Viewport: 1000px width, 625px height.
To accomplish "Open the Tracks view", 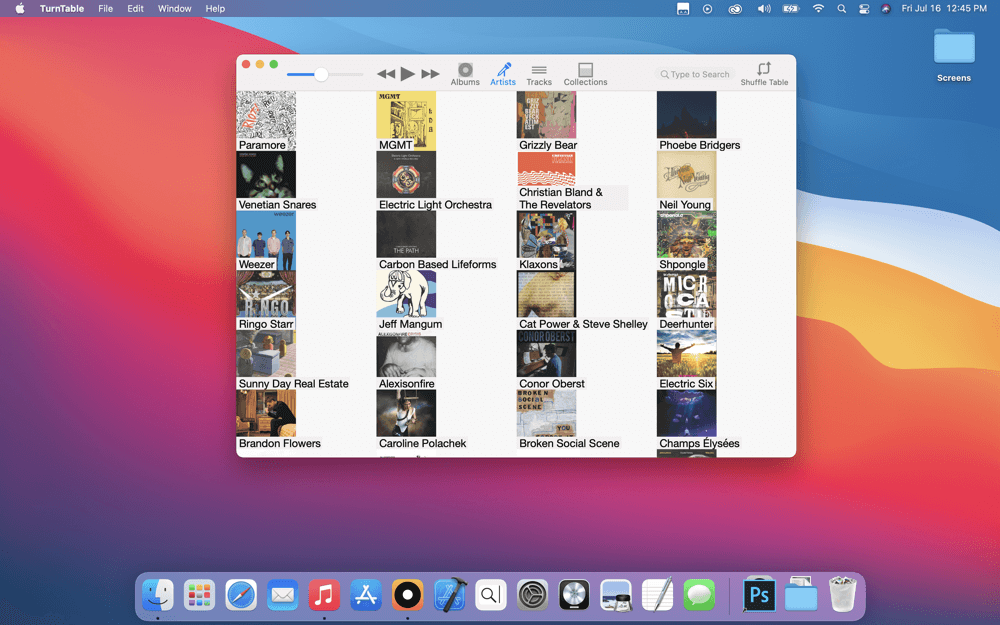I will 539,74.
